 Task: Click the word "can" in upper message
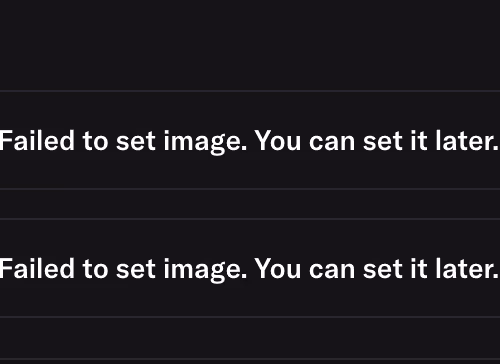pyautogui.click(x=332, y=143)
